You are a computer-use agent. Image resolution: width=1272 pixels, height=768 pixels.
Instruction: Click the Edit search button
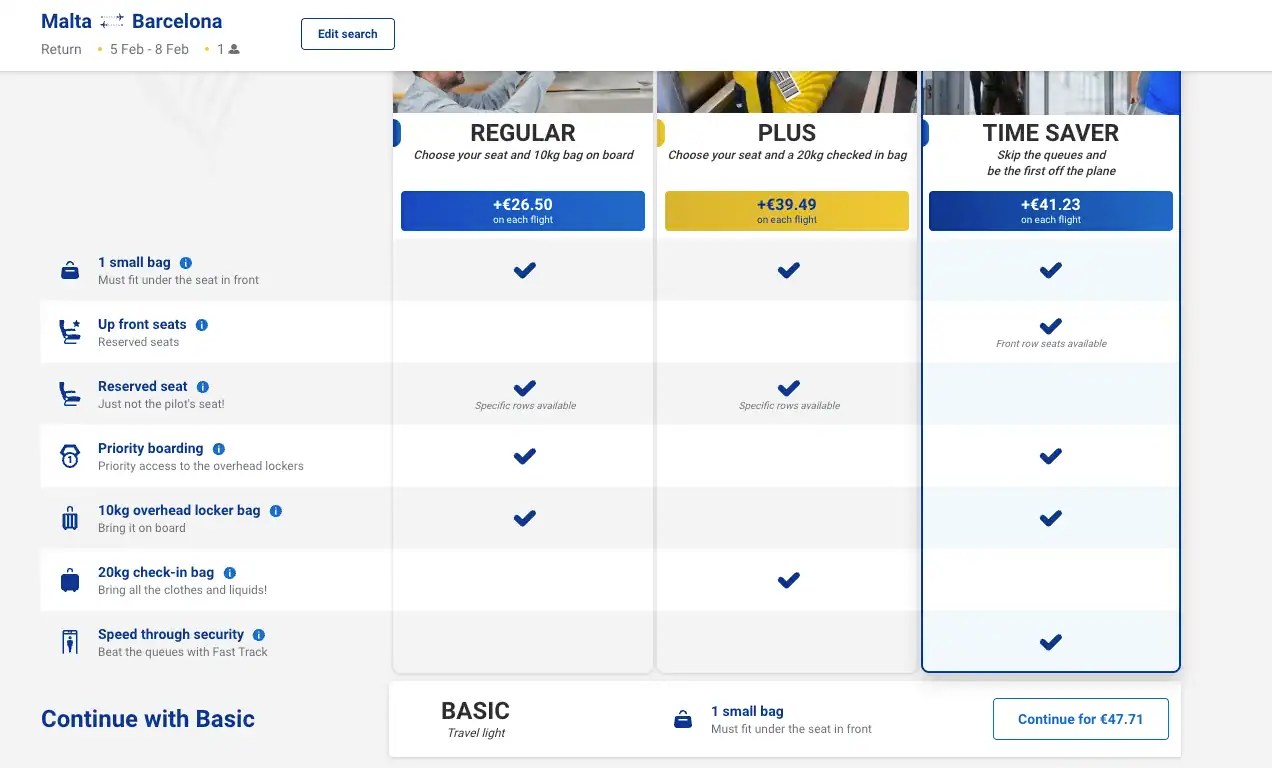click(347, 34)
